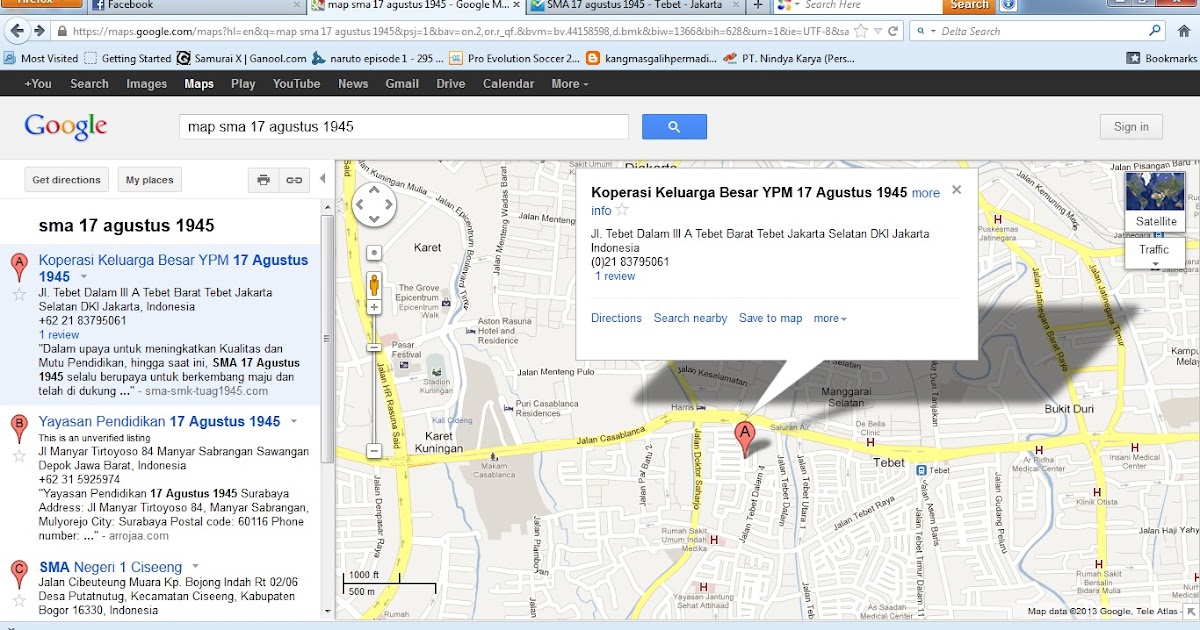The height and width of the screenshot is (630, 1200).
Task: Star the SMA Negeri 1 Ciseeng result
Action: point(18,600)
